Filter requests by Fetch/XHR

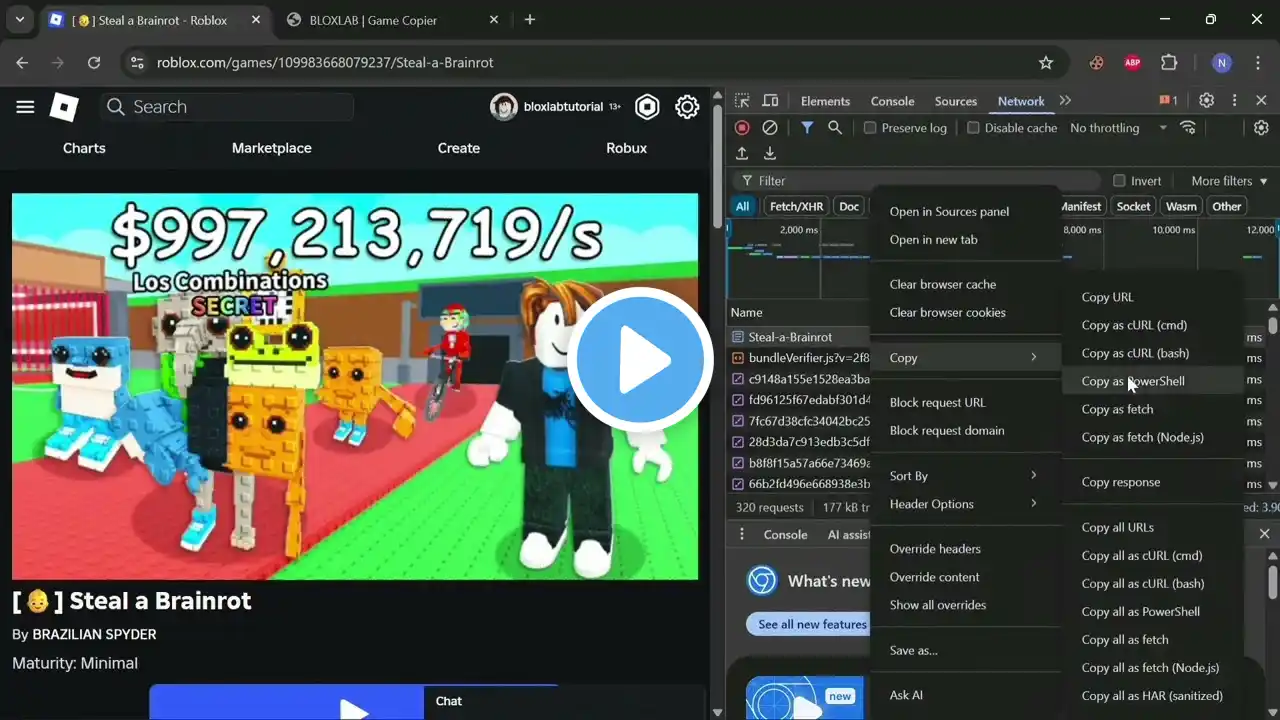point(797,206)
